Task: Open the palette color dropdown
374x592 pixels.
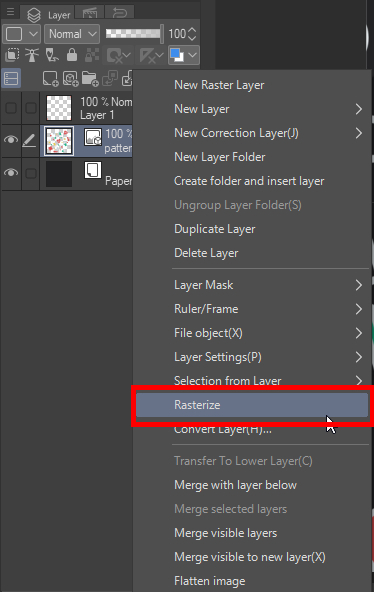Action: point(21,34)
